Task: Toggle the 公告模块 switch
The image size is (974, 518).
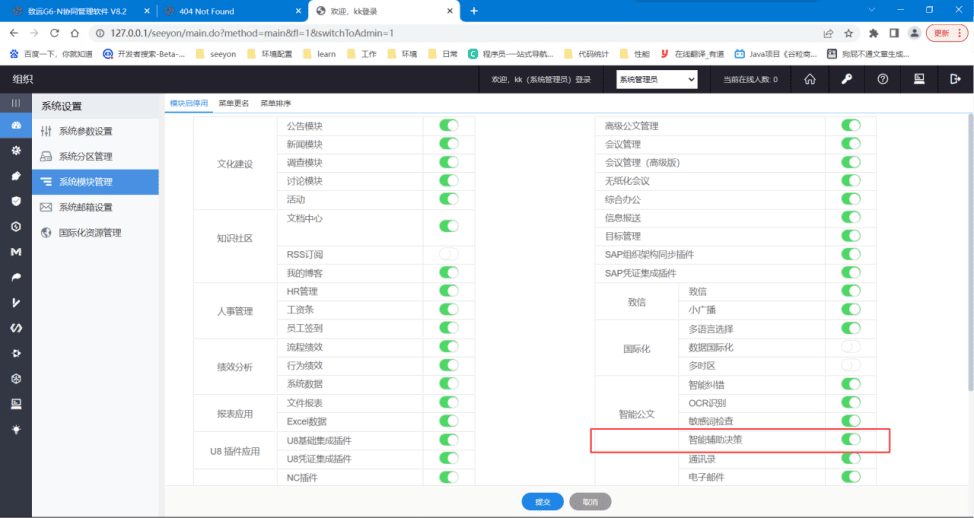Action: (x=448, y=125)
